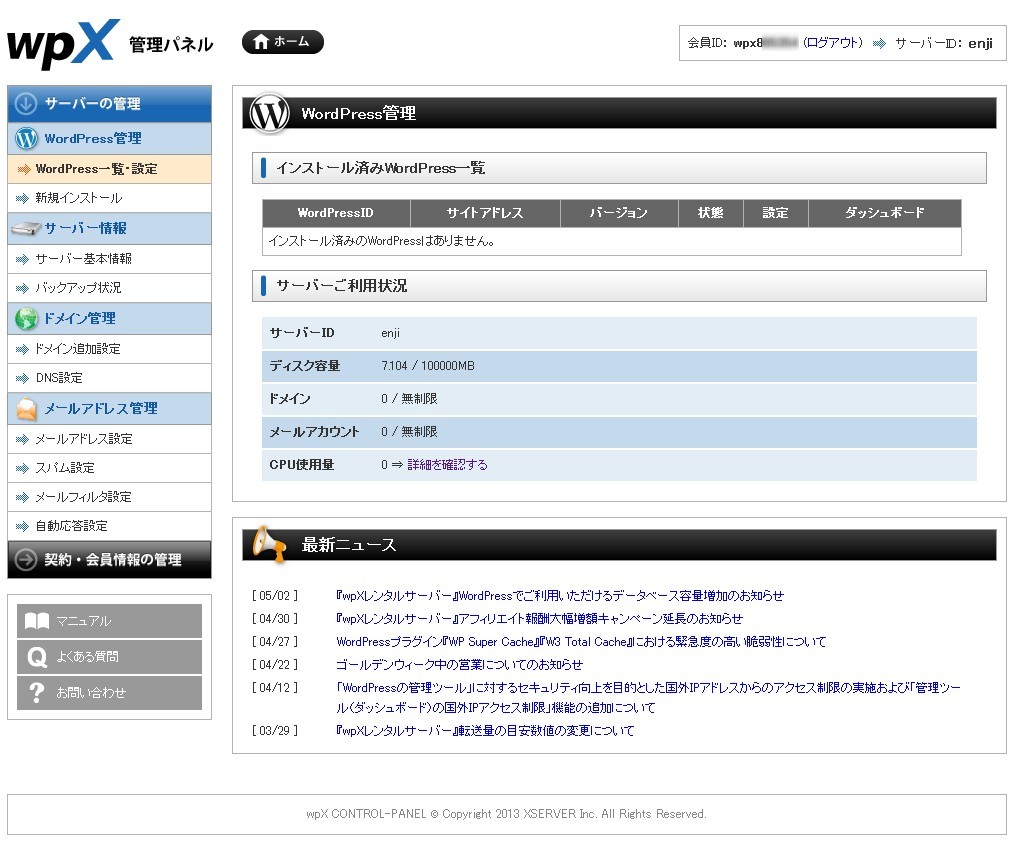Viewport: 1016px width, 845px height.
Task: Open よくある質問 page
Action: click(110, 657)
